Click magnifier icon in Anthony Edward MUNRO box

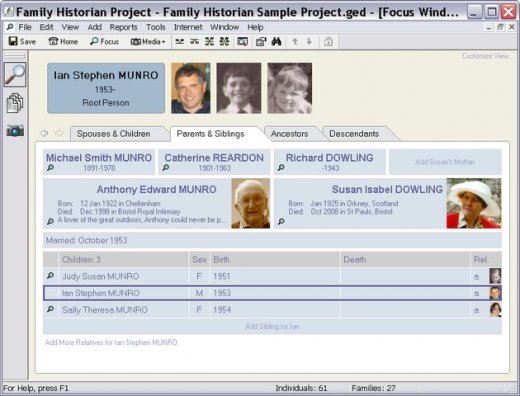(x=50, y=221)
